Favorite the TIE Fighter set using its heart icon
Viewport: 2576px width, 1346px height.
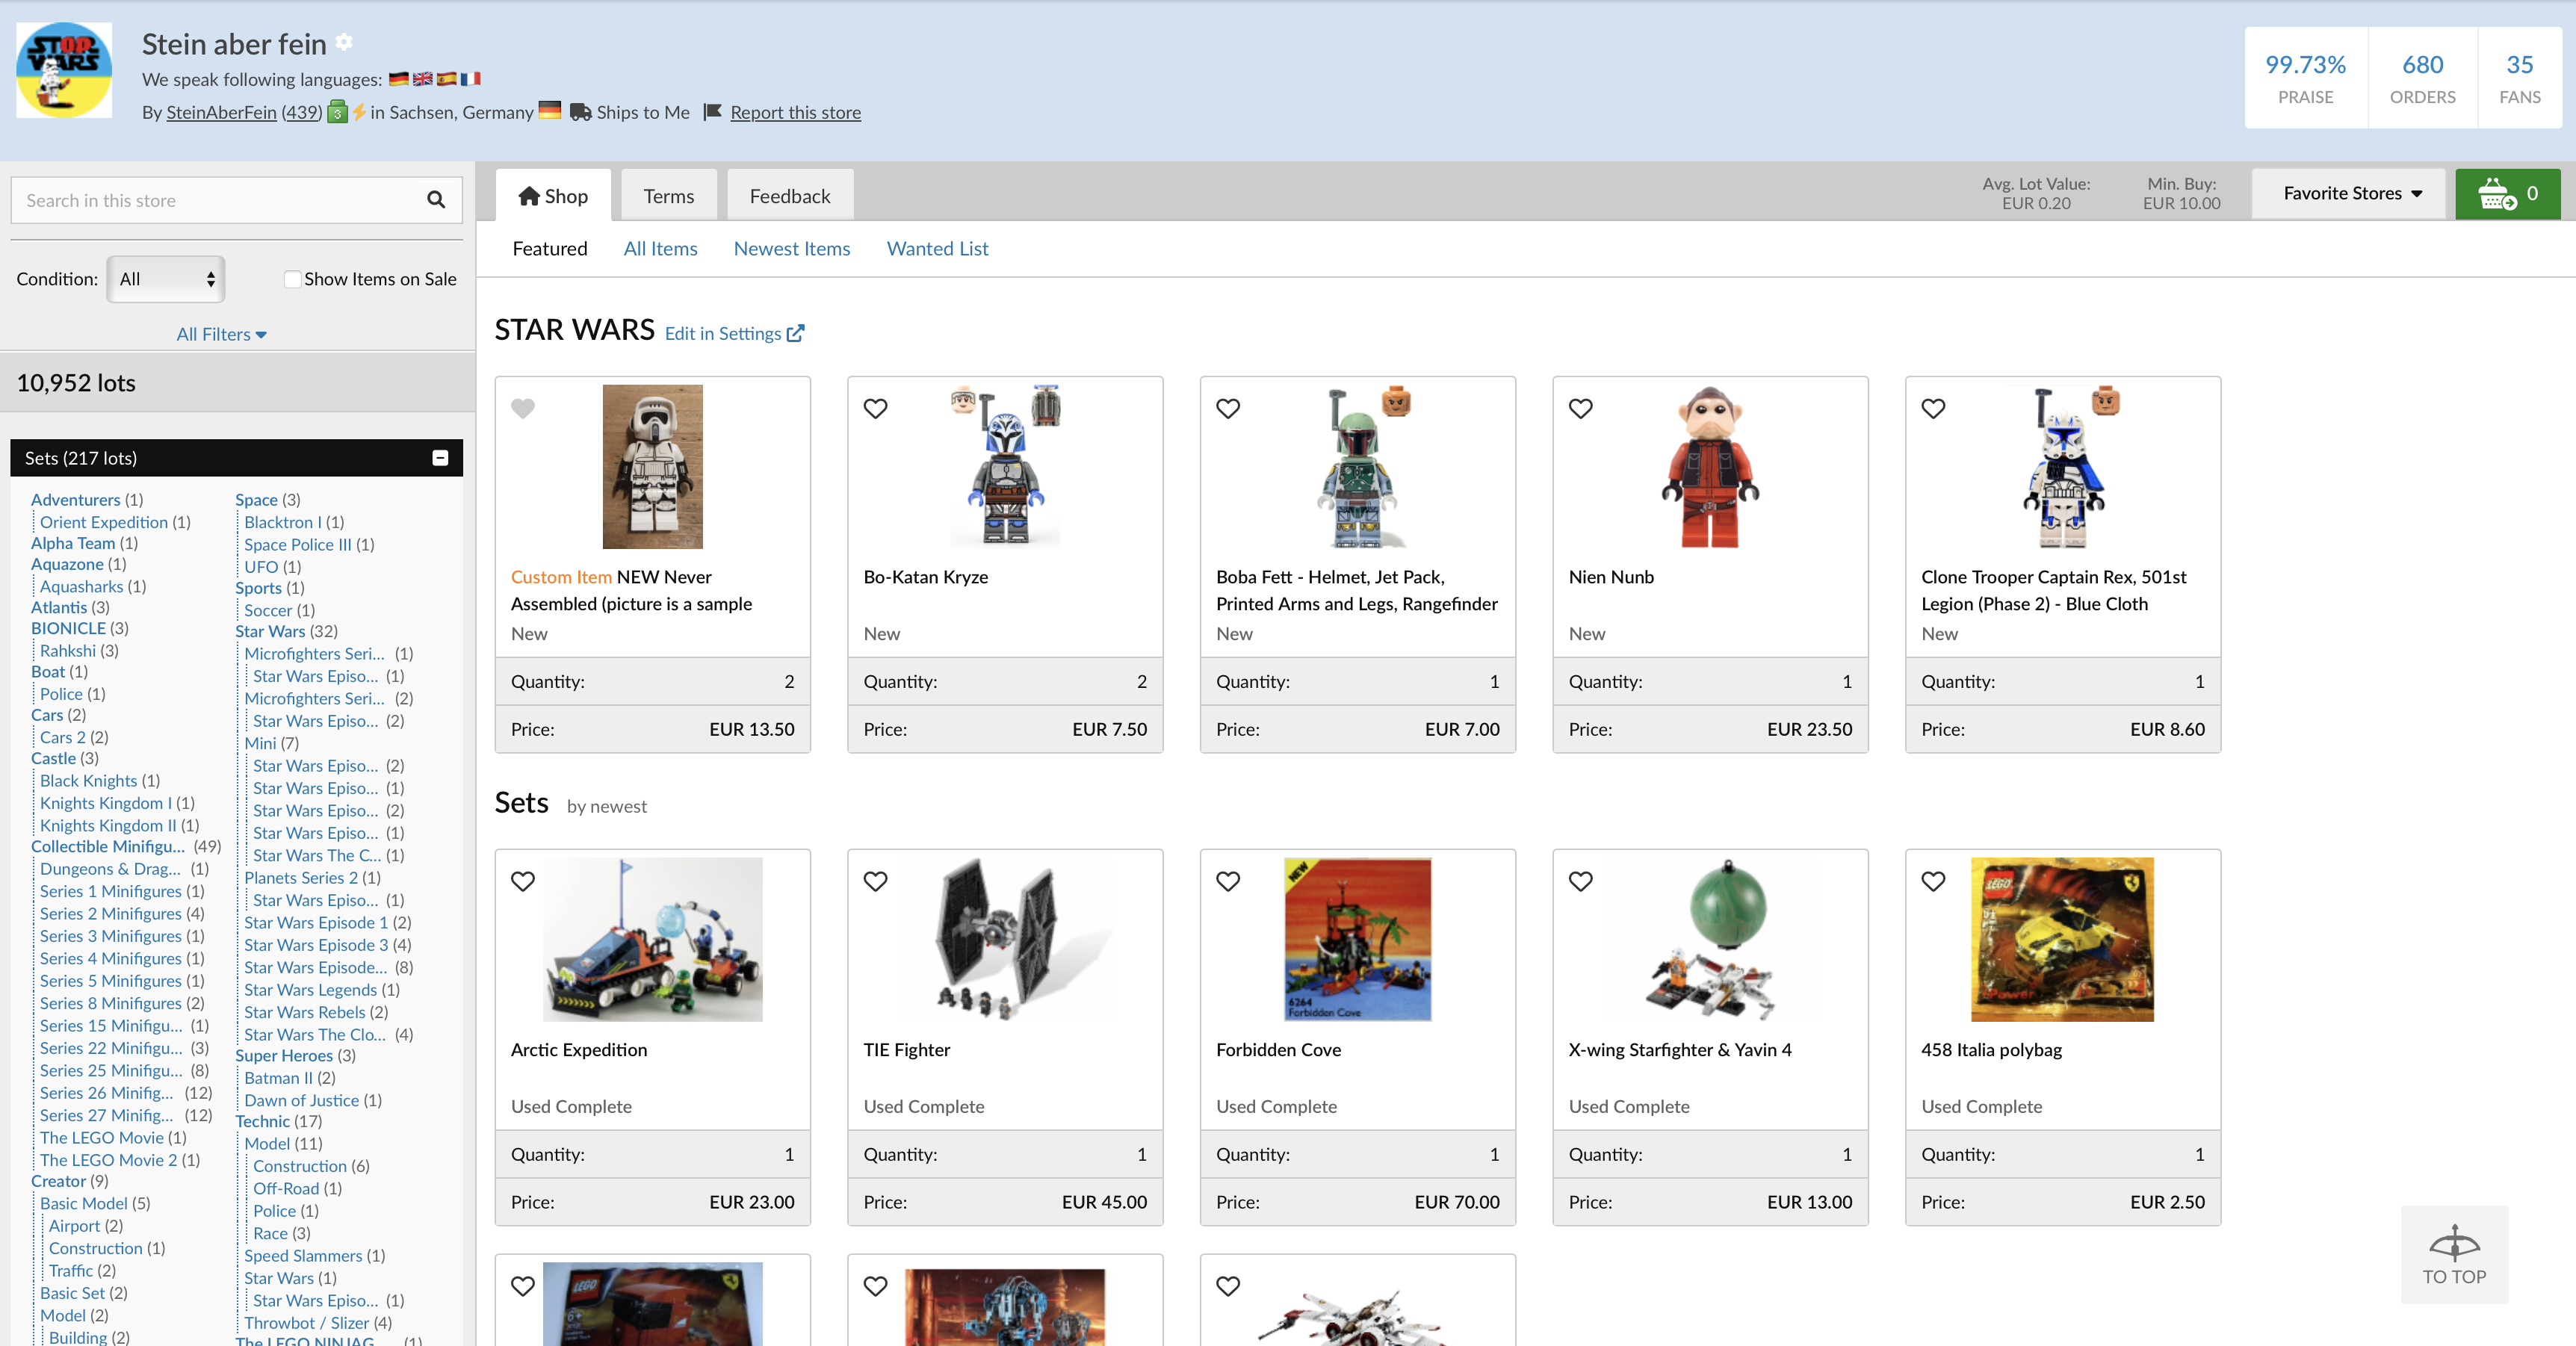point(875,882)
